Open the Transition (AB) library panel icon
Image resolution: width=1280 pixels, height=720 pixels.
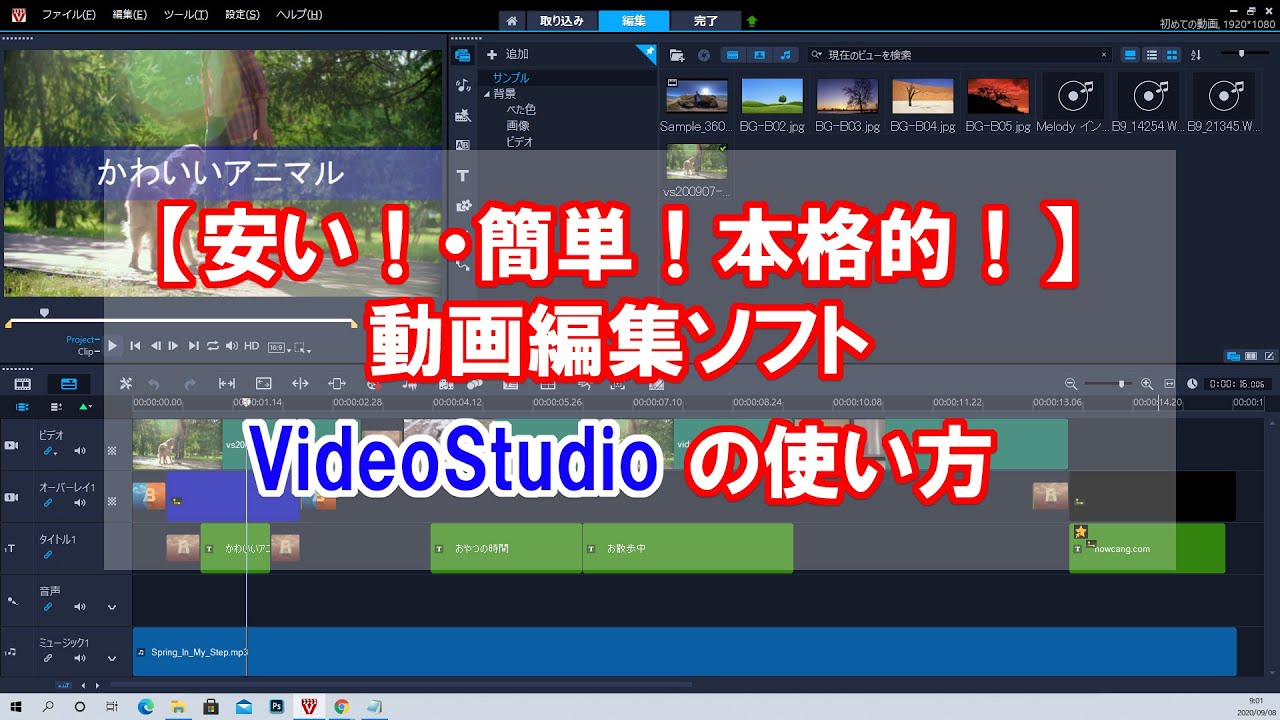tap(462, 145)
